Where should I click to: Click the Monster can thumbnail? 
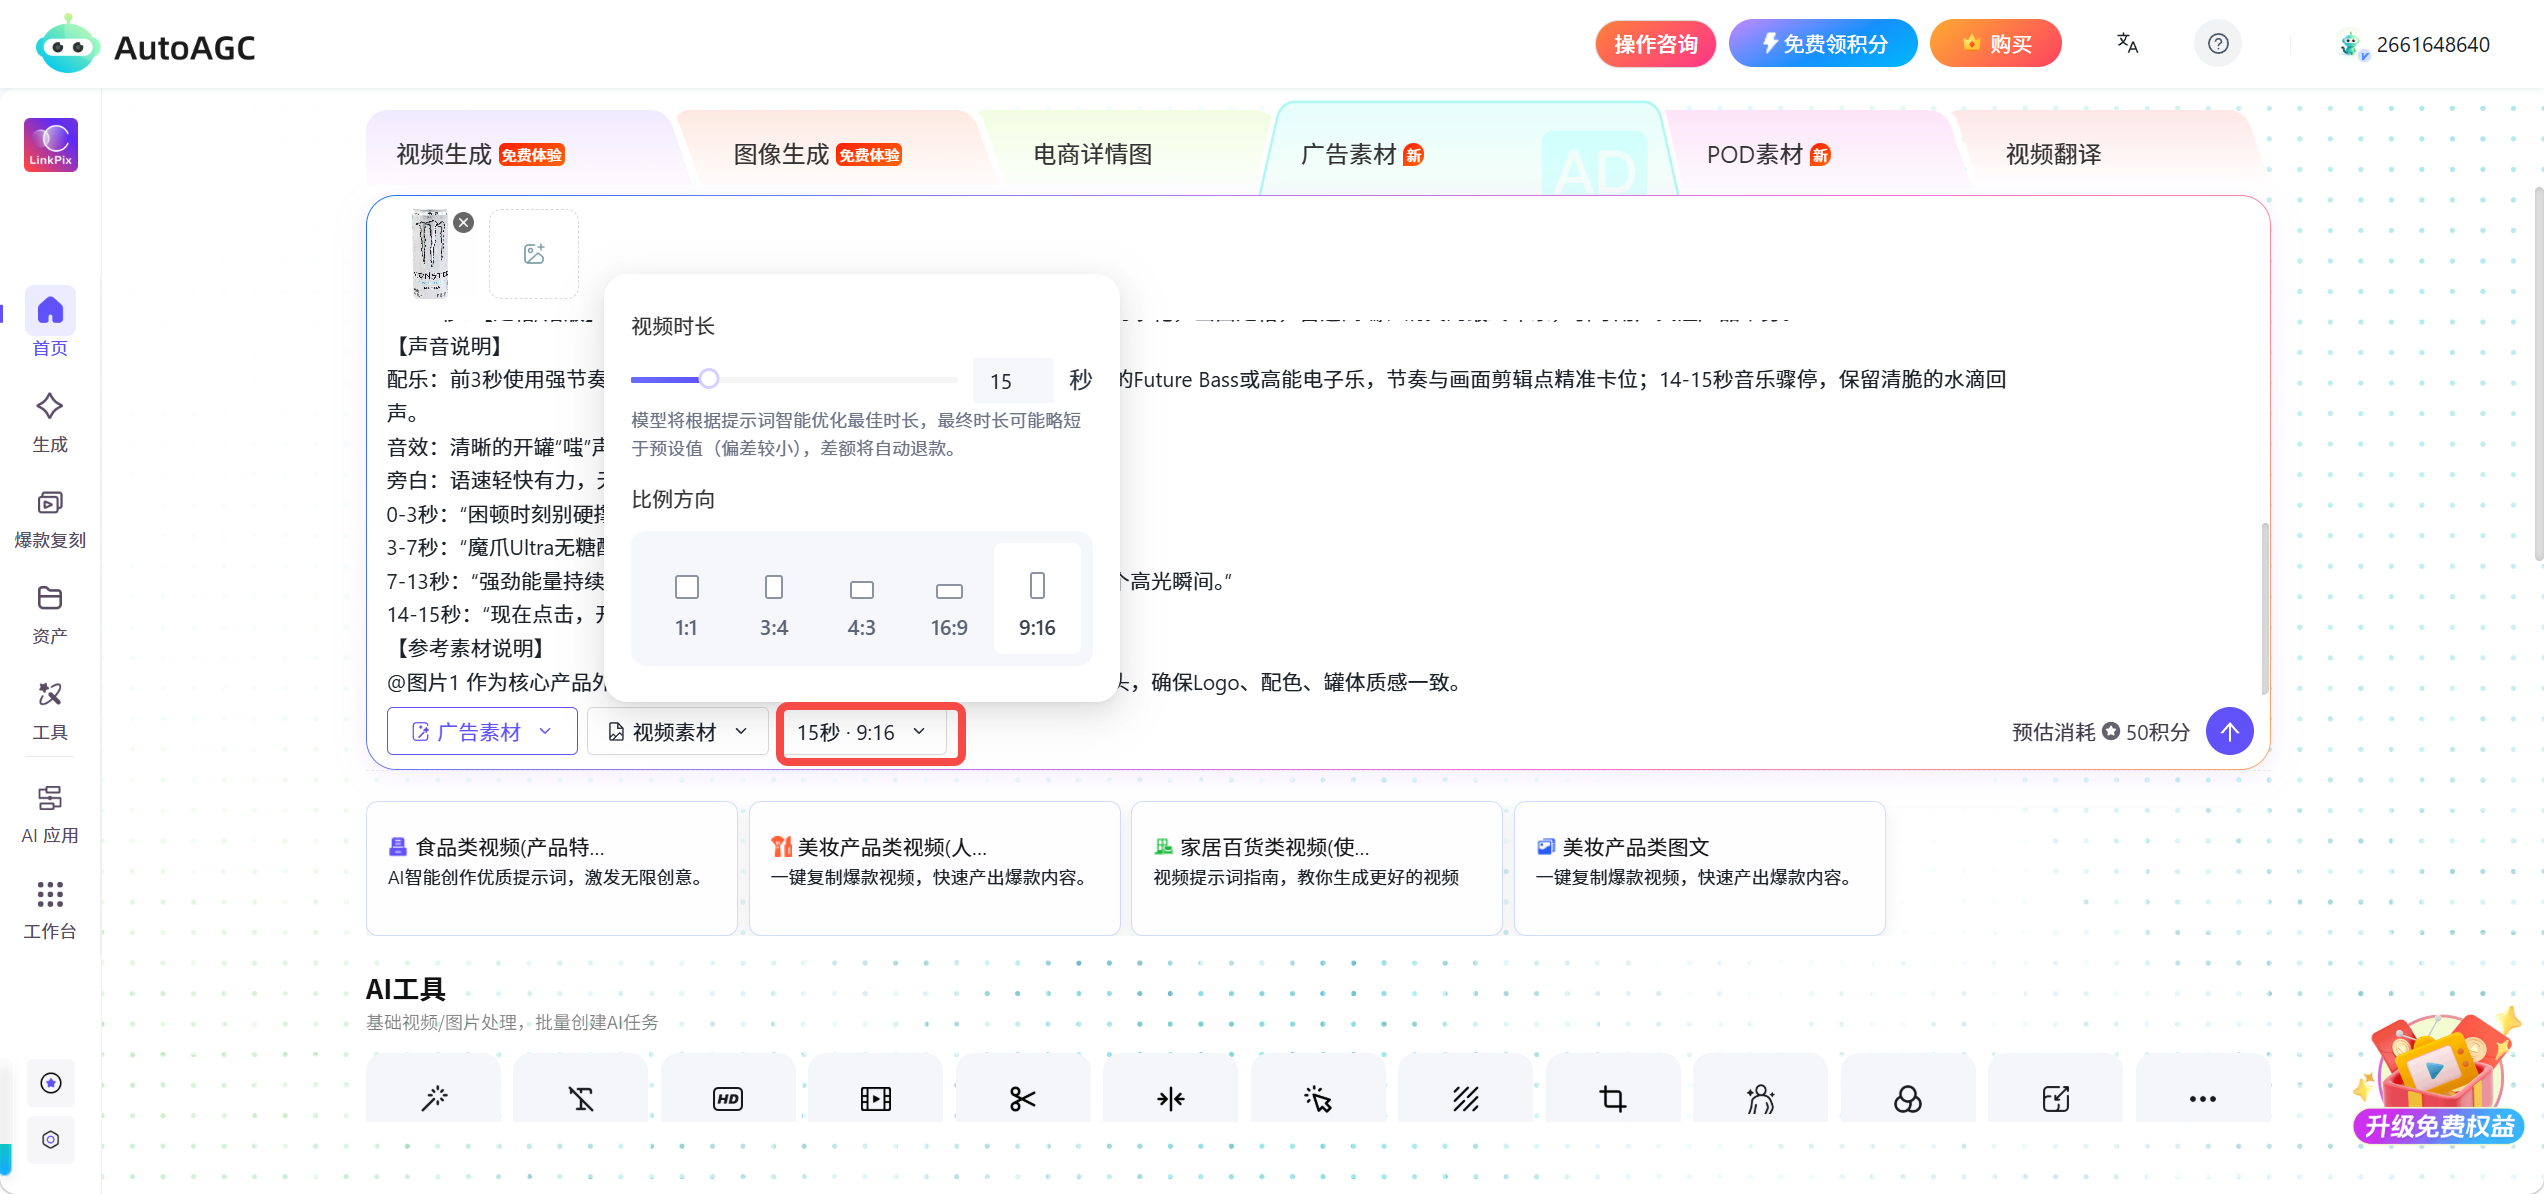click(x=431, y=254)
